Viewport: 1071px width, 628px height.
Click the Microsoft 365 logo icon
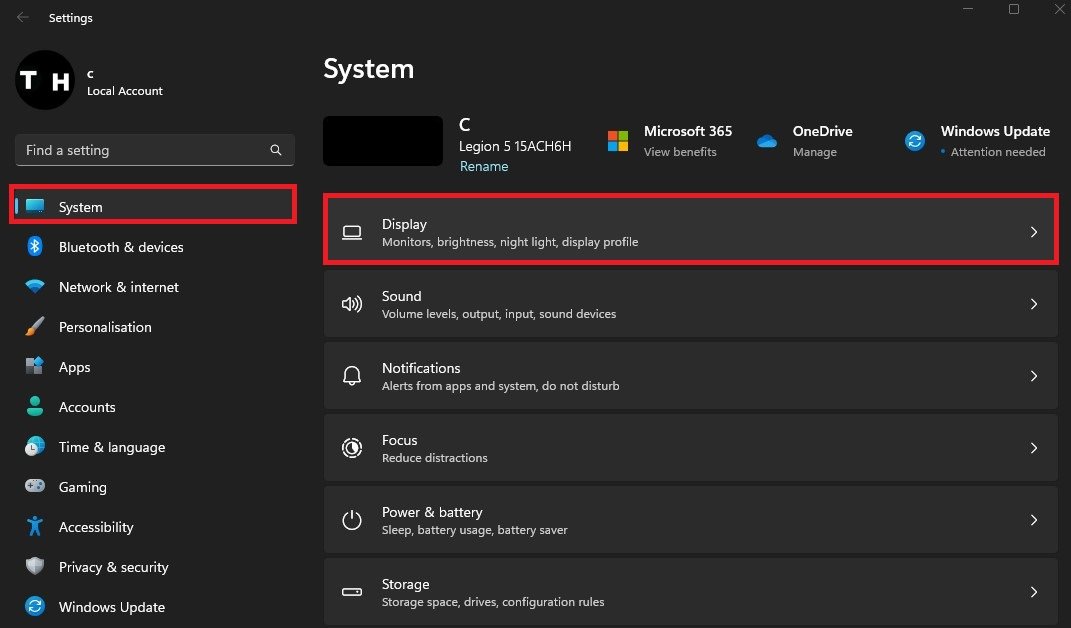coord(618,141)
